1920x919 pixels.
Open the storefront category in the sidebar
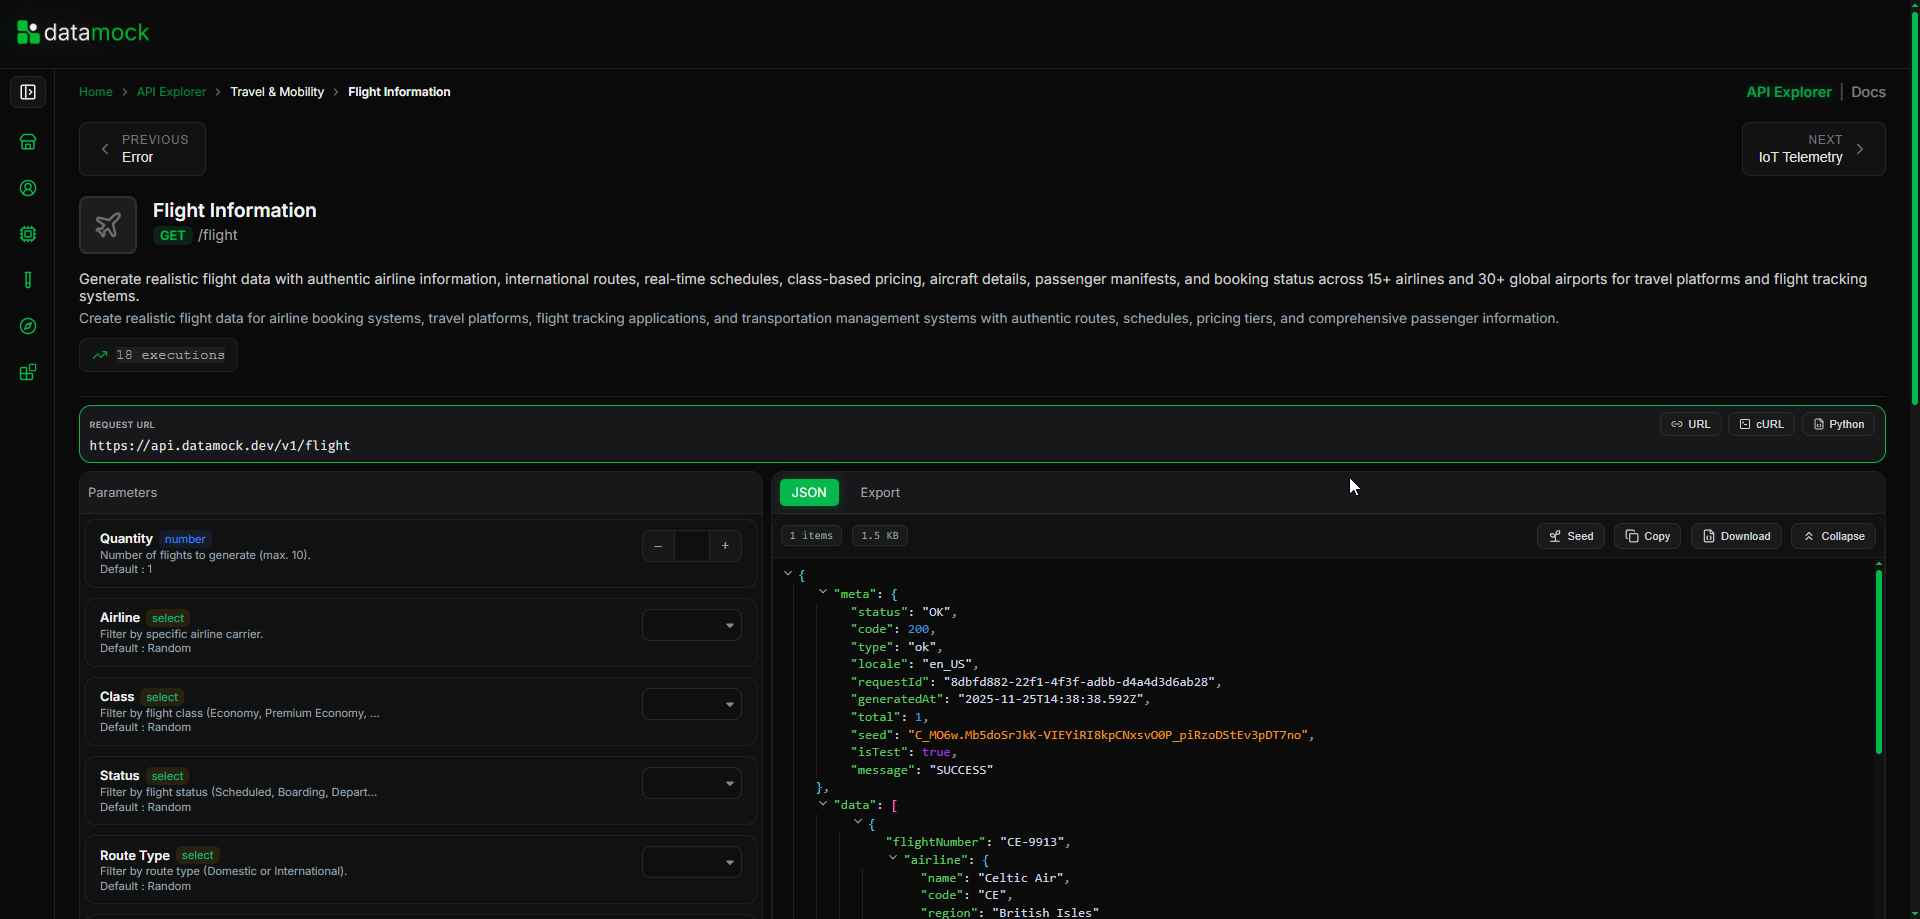tap(28, 142)
